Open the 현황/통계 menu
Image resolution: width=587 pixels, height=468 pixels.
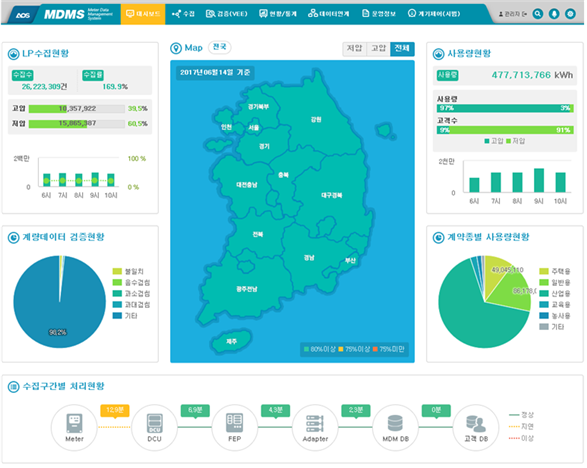pyautogui.click(x=278, y=14)
